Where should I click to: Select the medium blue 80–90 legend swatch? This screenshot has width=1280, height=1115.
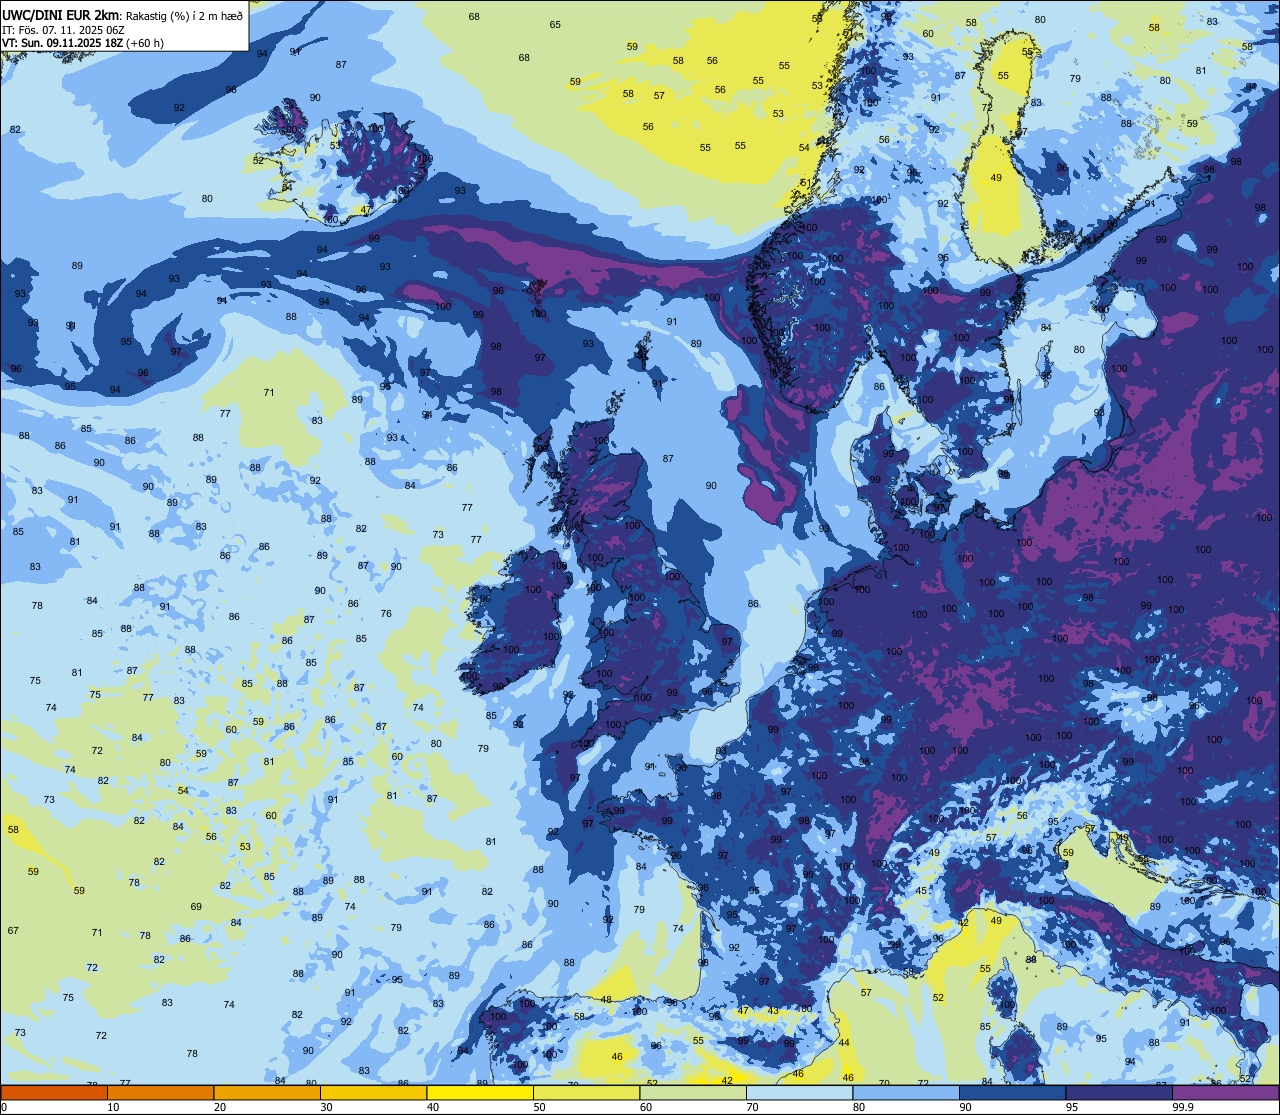(906, 1092)
